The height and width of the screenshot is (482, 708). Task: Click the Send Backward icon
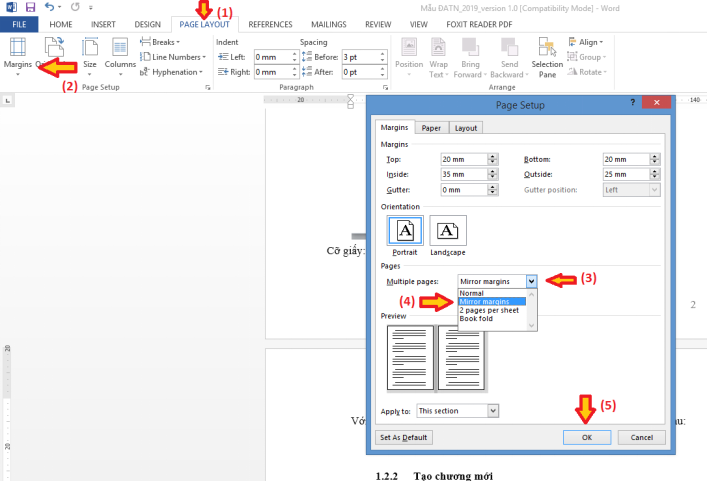[509, 56]
